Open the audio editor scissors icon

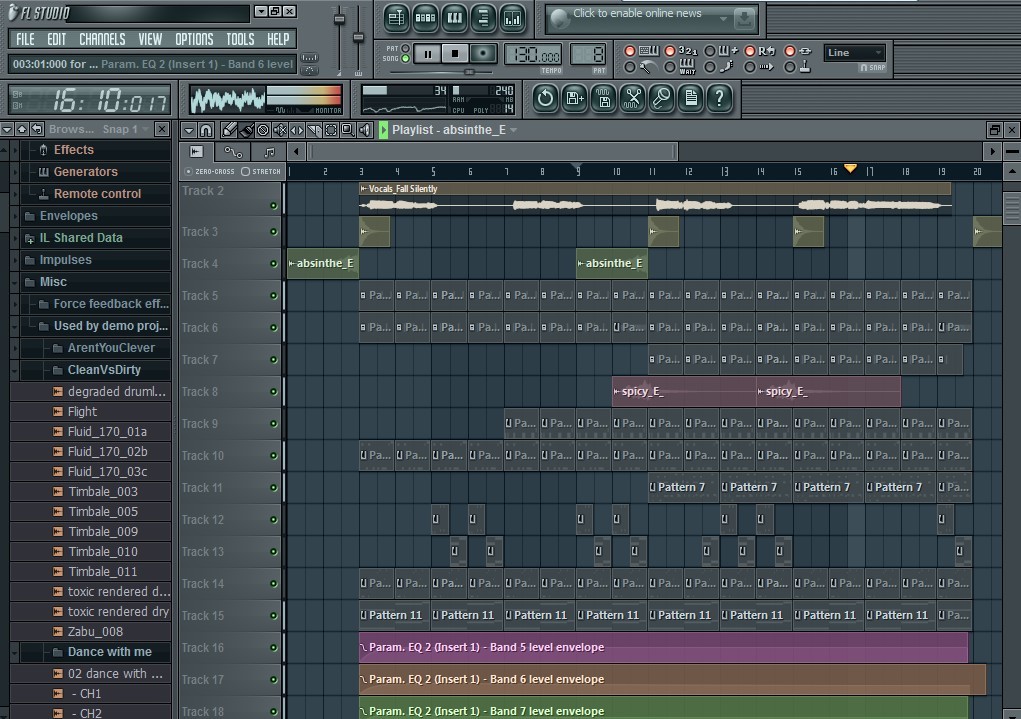(632, 99)
